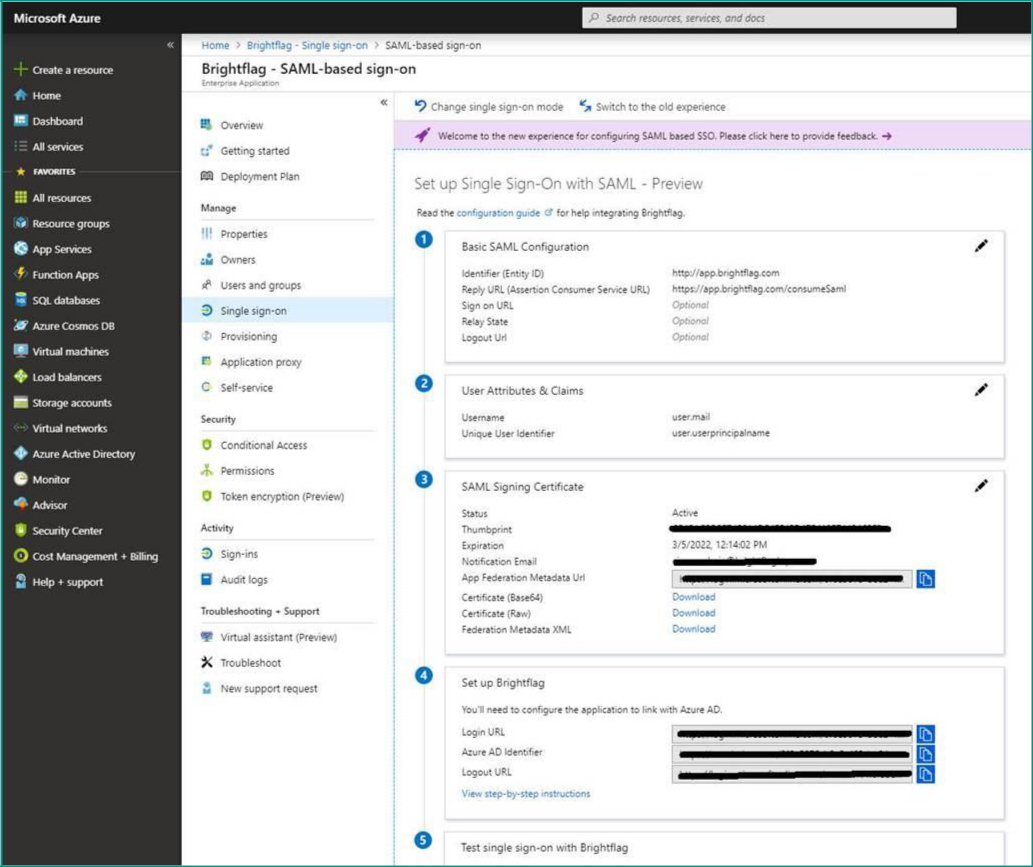
Task: Open Application proxy item
Action: pyautogui.click(x=261, y=362)
